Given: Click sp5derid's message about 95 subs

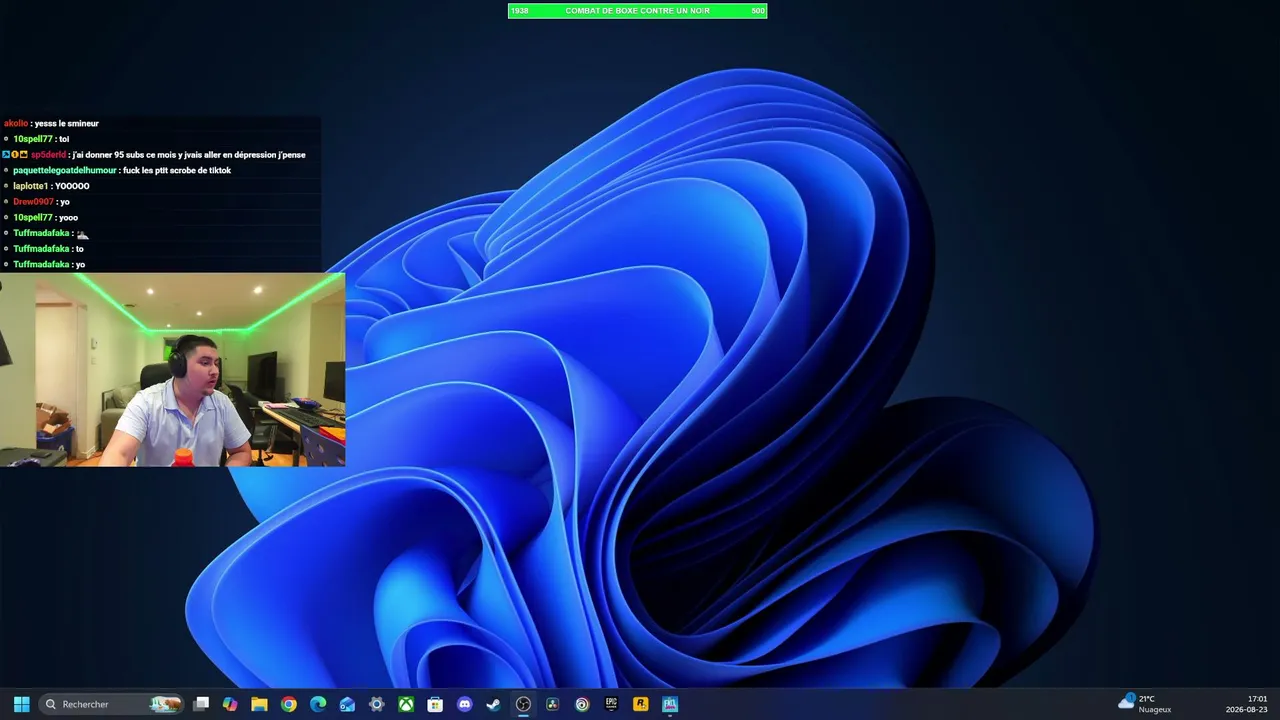Looking at the screenshot, I should (189, 155).
